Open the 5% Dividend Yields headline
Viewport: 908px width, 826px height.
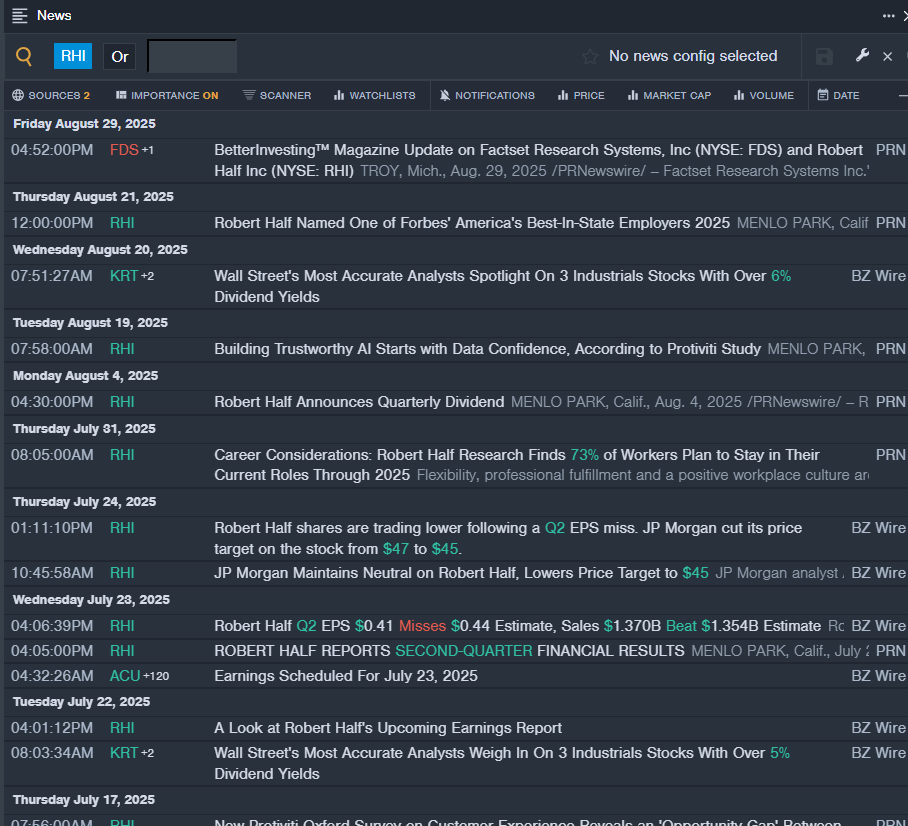[x=502, y=763]
